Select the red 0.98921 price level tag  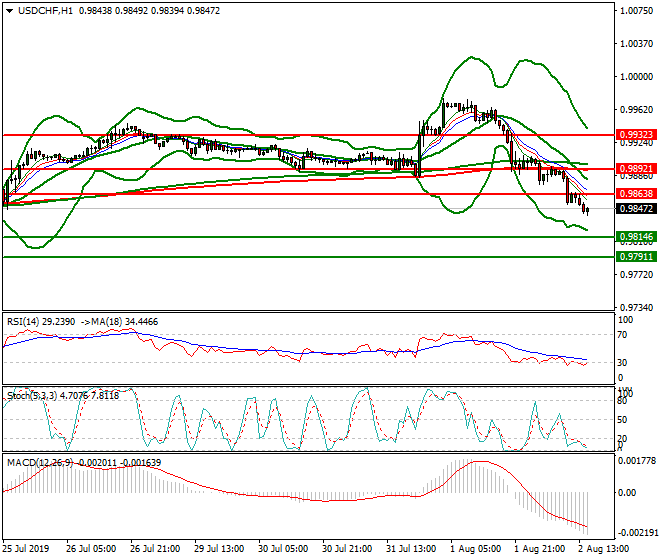click(x=636, y=169)
